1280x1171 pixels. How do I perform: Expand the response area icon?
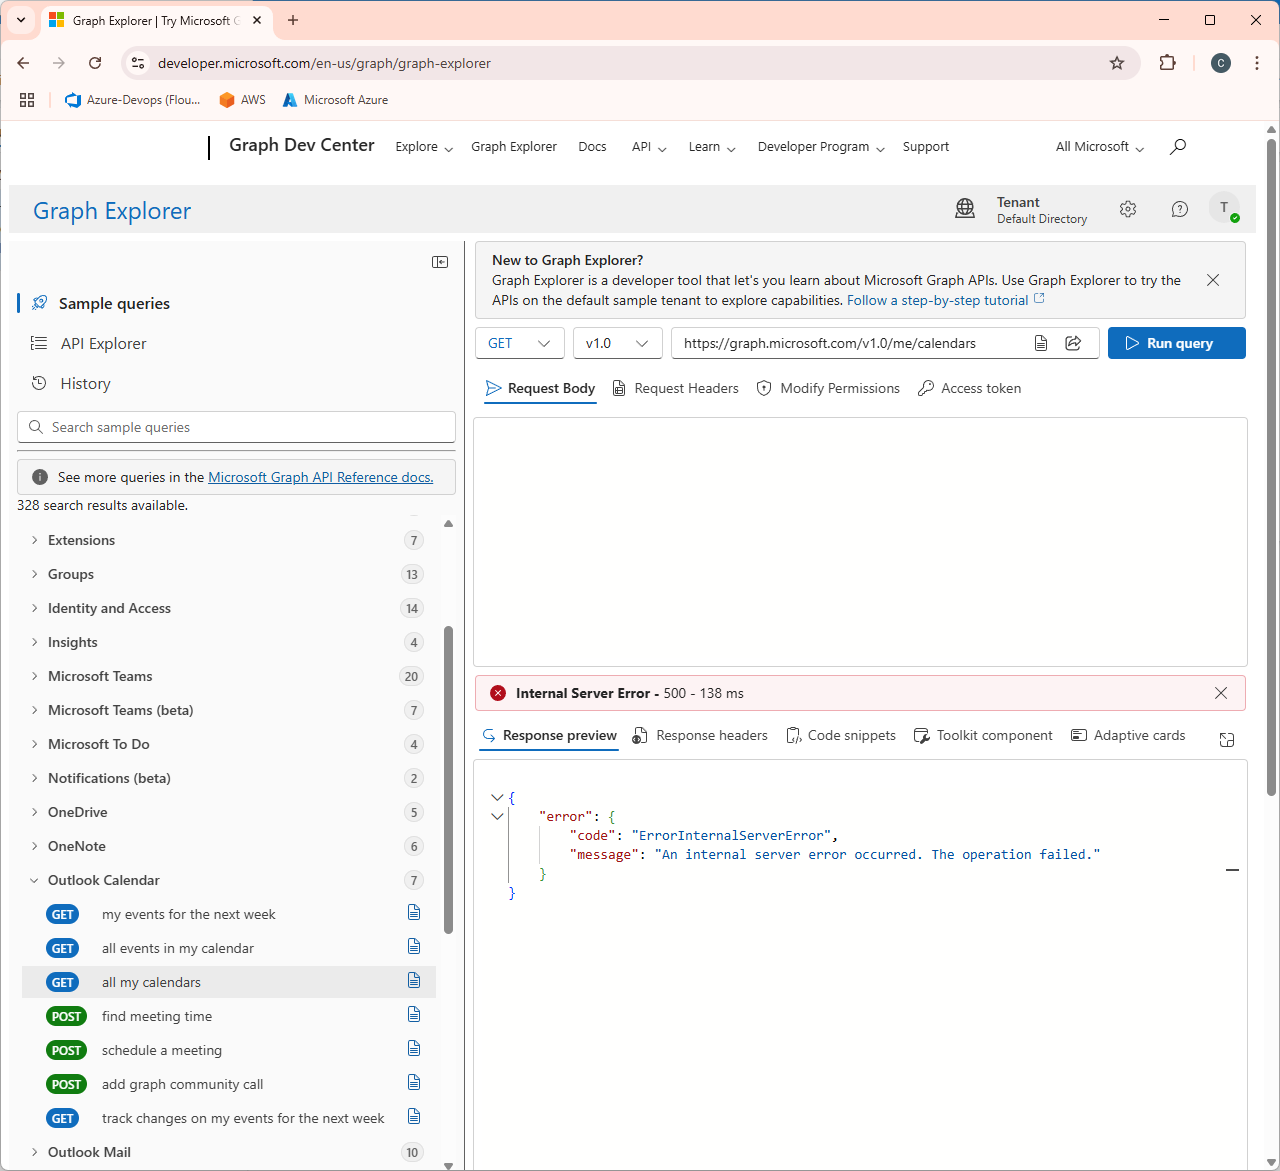coord(1227,739)
